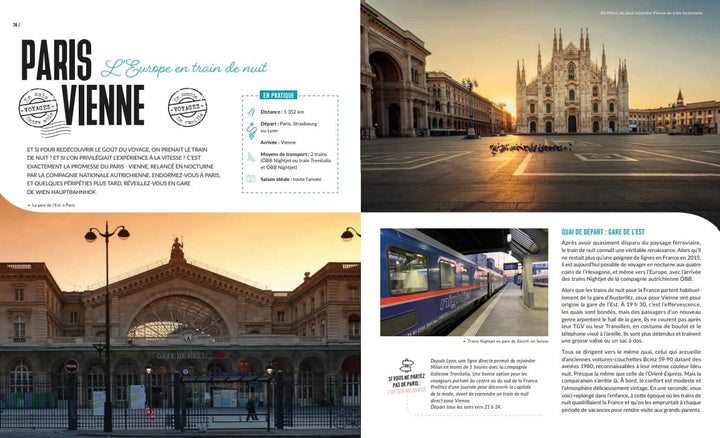Click the page number 74
720x438 pixels.
pos(17,26)
